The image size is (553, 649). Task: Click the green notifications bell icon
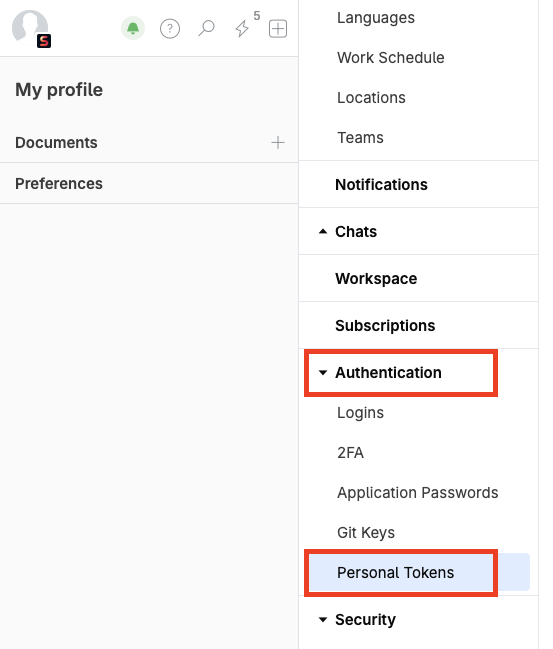[133, 29]
